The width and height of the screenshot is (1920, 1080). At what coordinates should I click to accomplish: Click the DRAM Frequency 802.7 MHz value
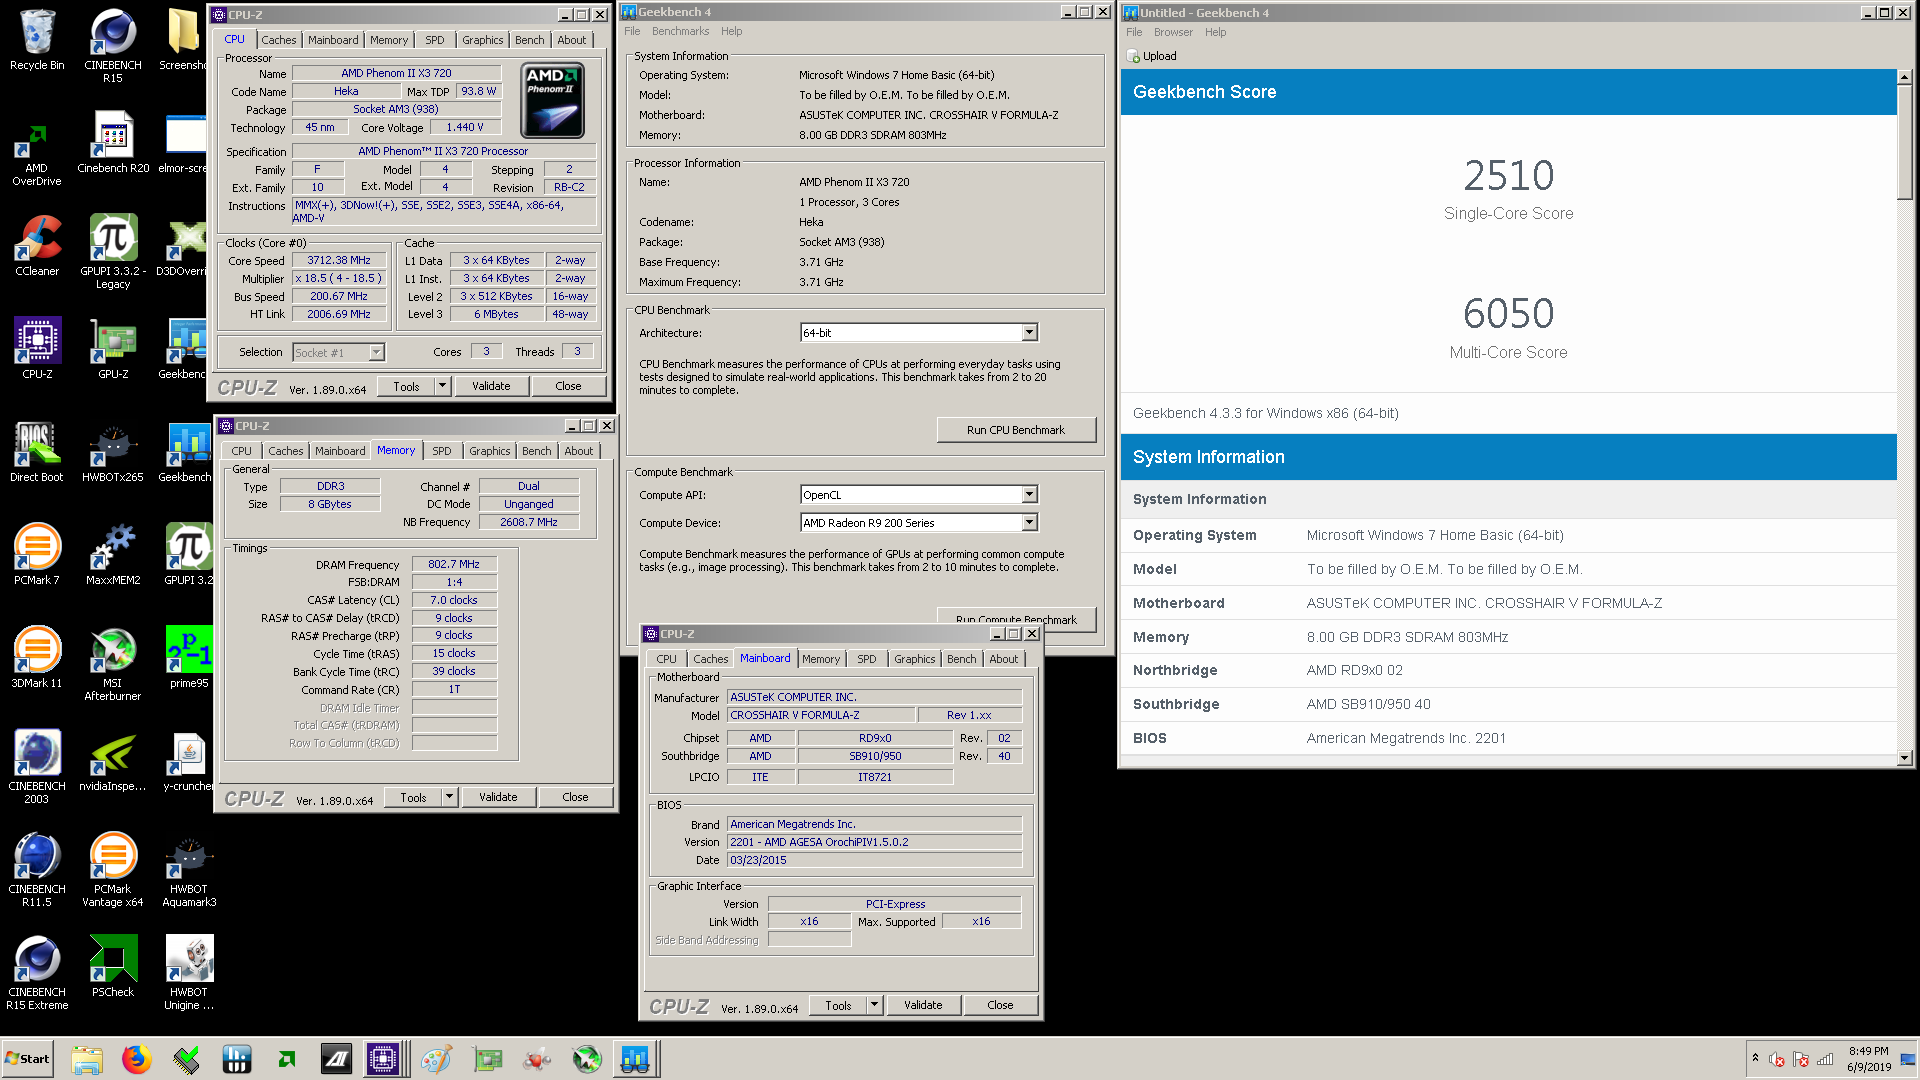pos(454,564)
